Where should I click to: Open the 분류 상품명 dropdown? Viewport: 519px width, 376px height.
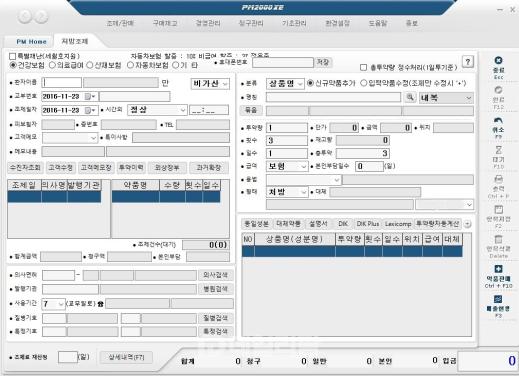pyautogui.click(x=285, y=84)
